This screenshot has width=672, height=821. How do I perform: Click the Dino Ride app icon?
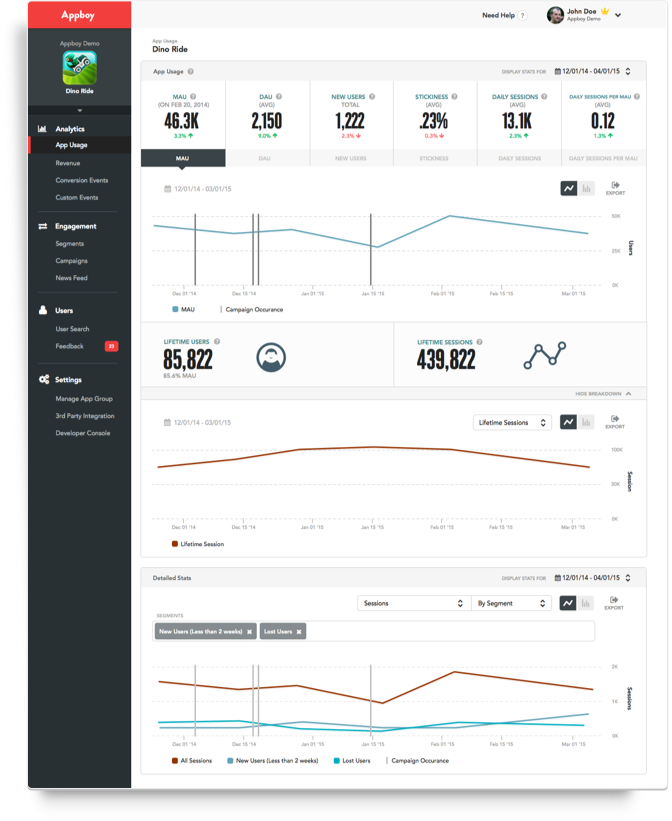click(80, 68)
